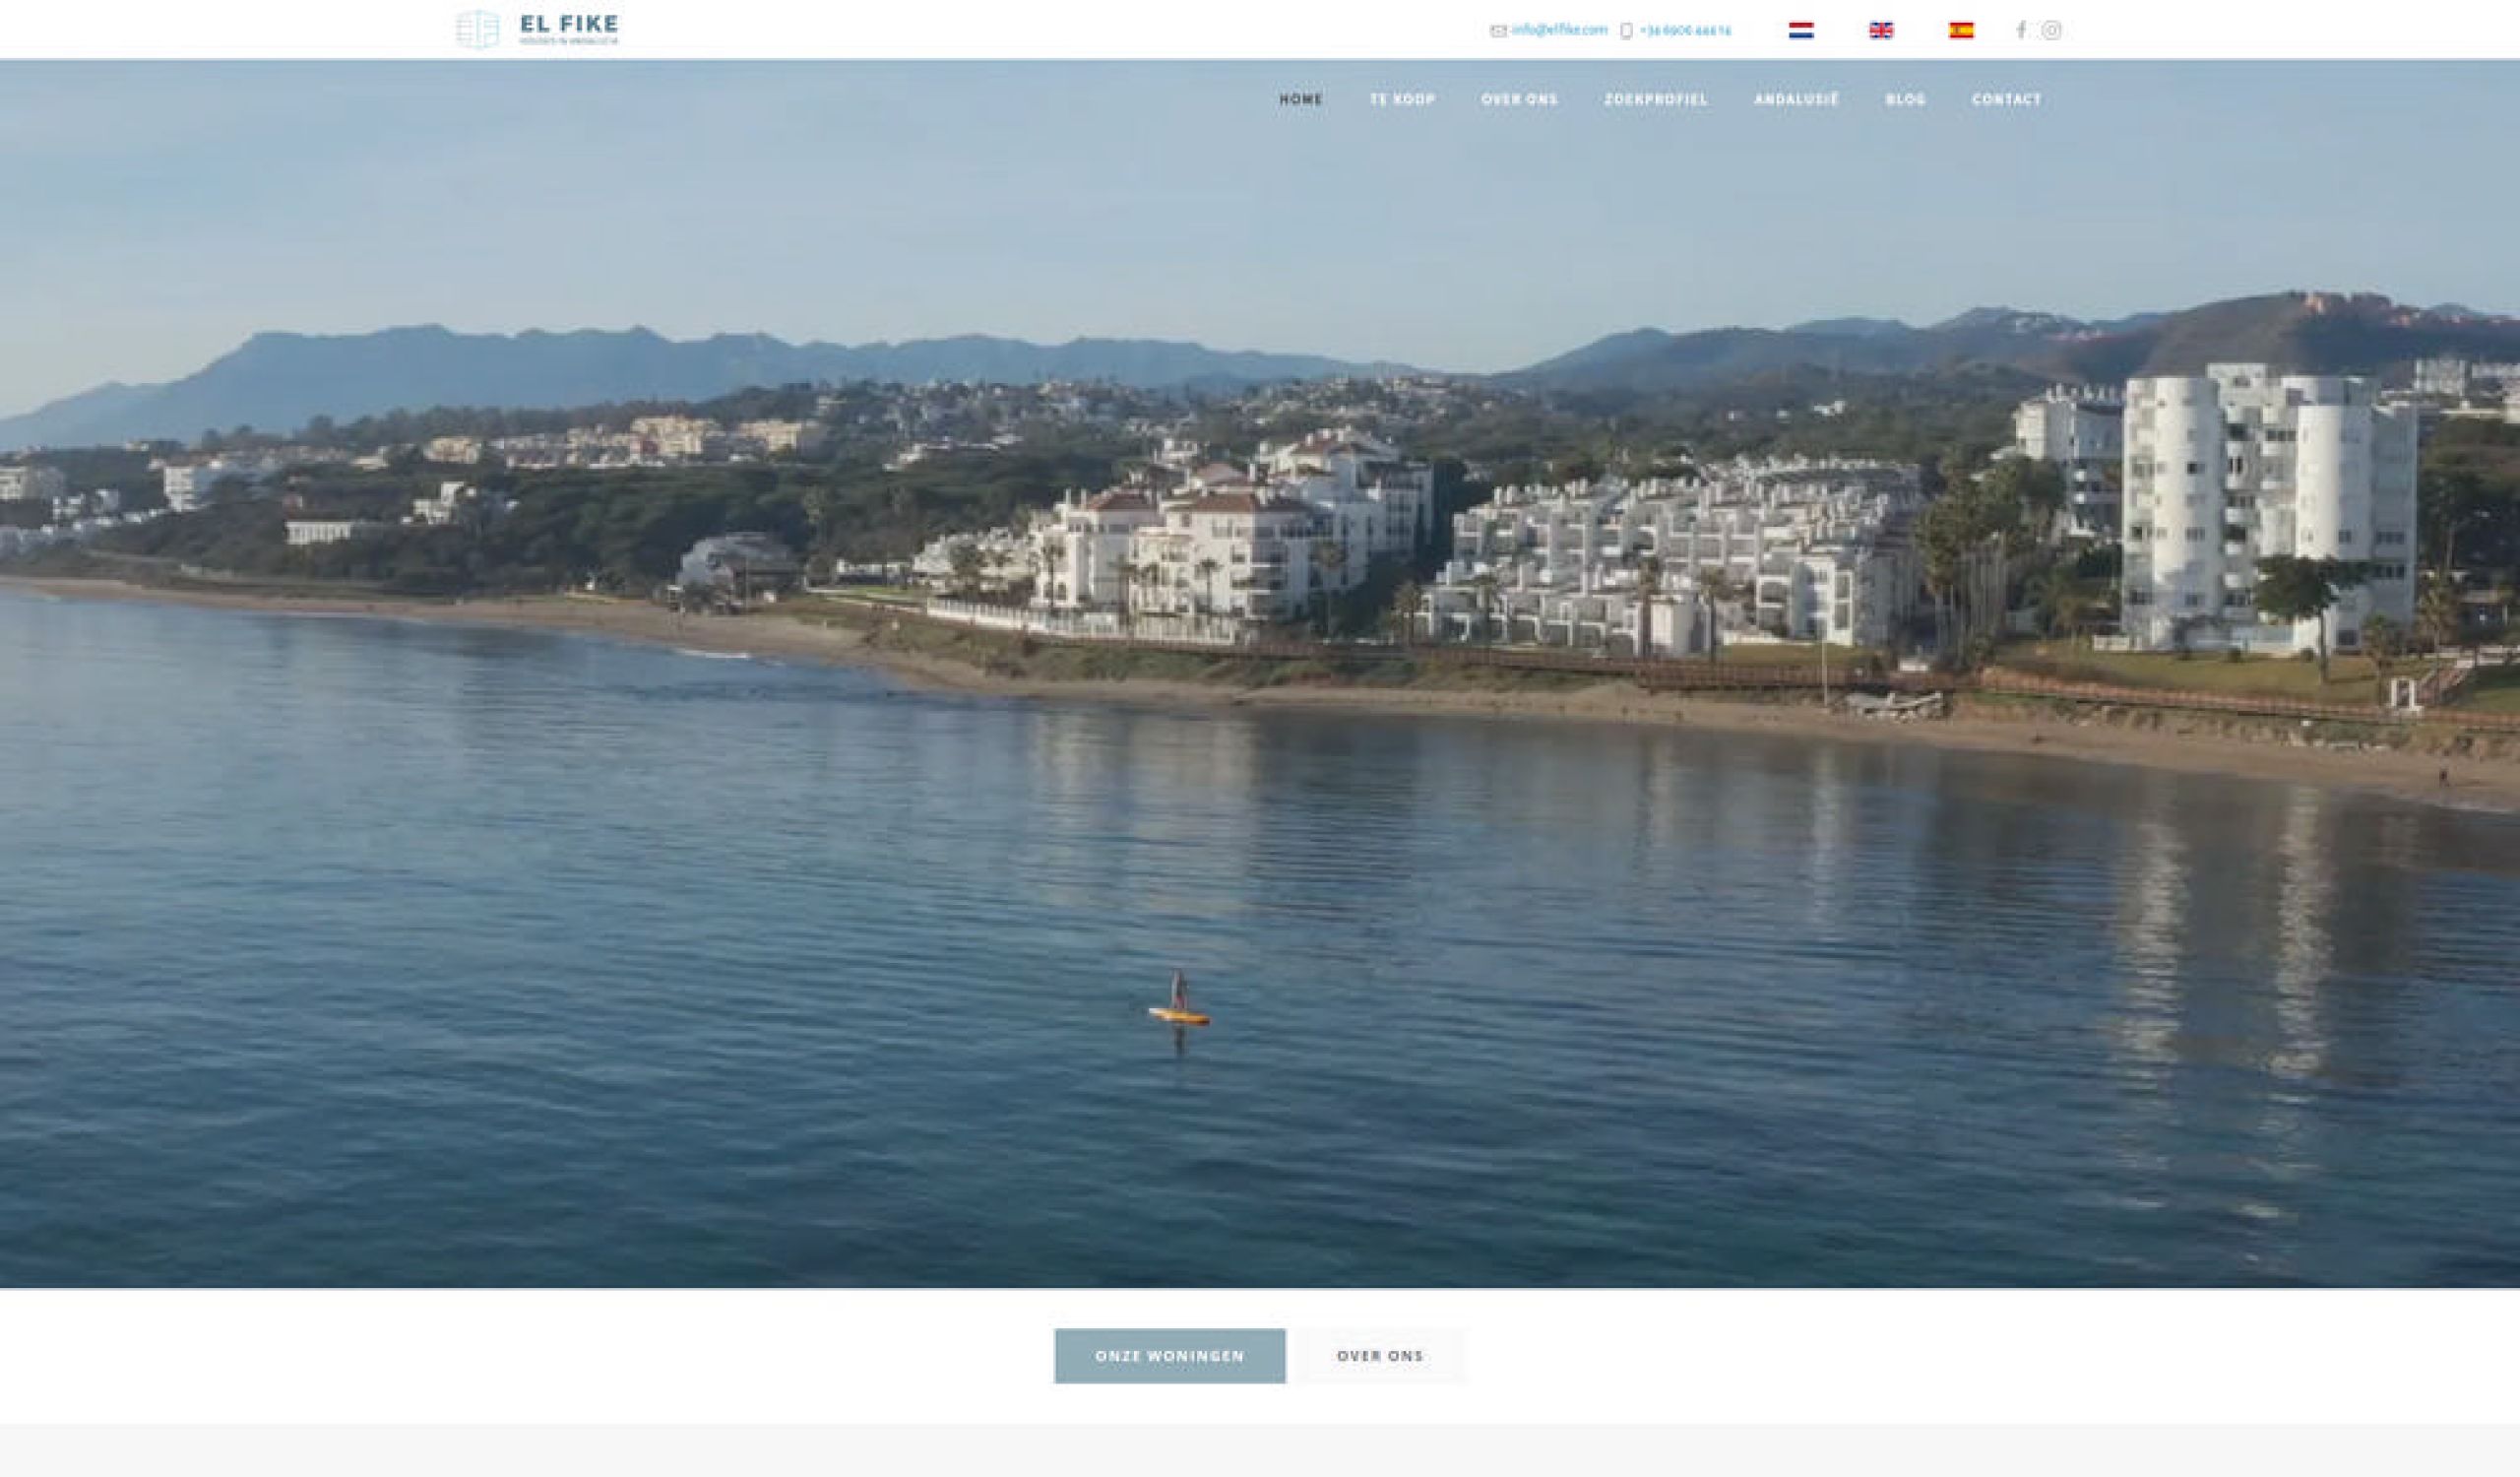Image resolution: width=2520 pixels, height=1477 pixels.
Task: Switch site language to Dutch flag
Action: click(1801, 30)
